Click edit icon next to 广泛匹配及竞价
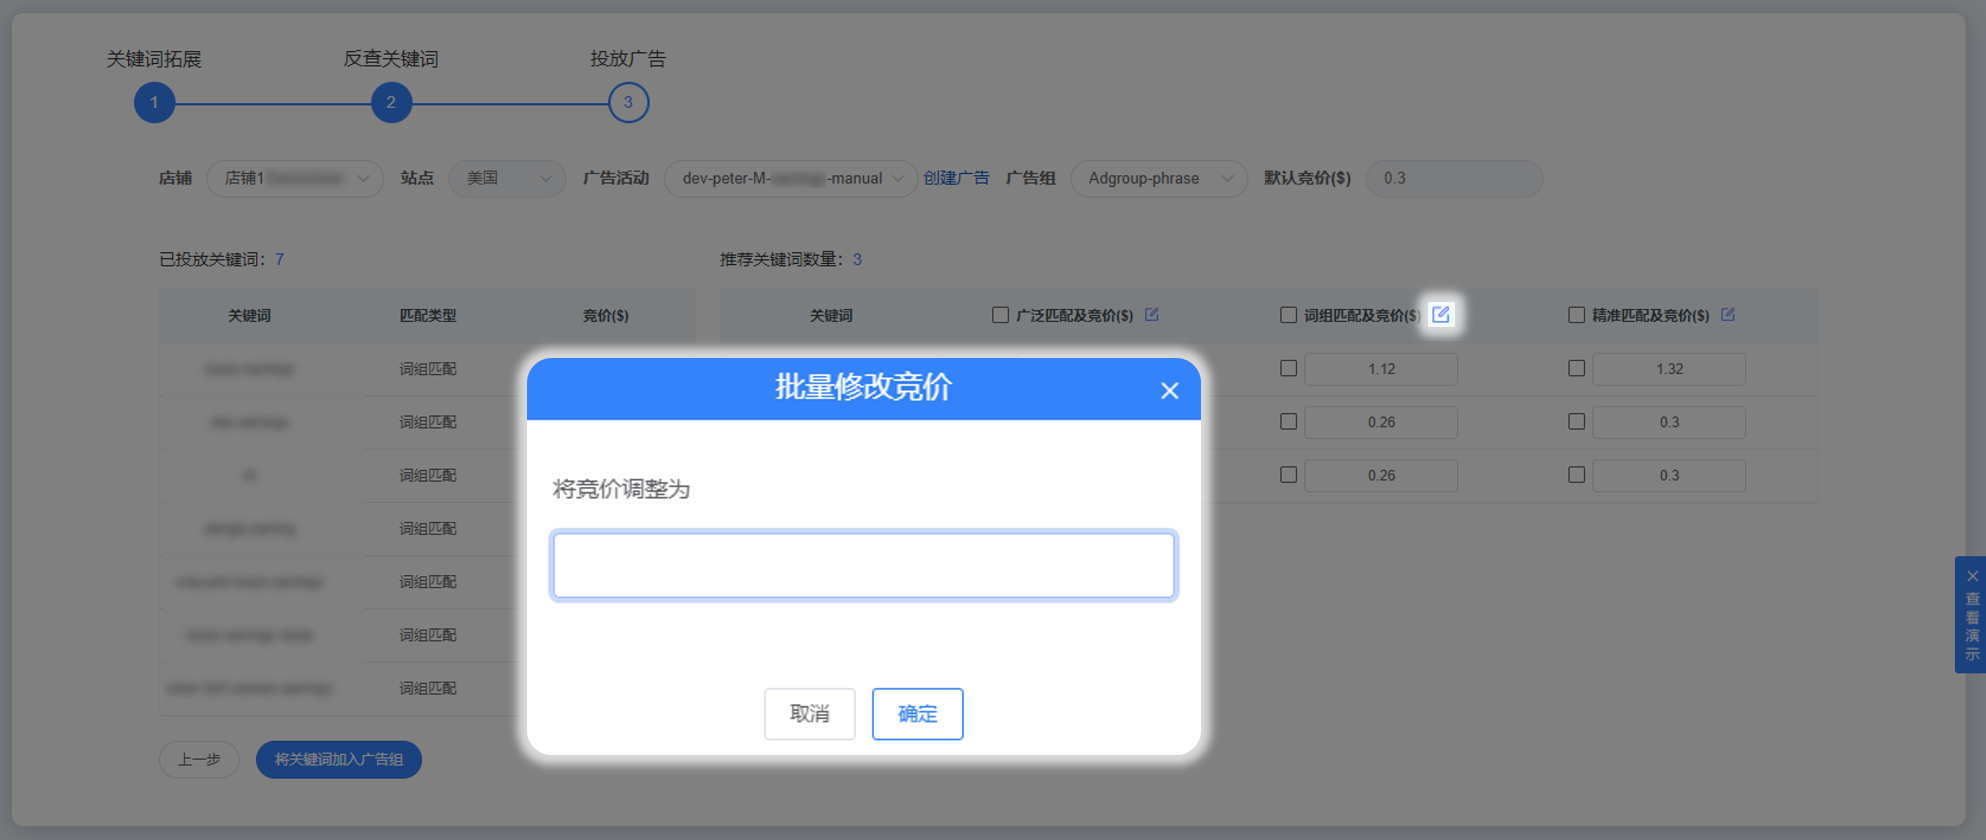Viewport: 1986px width, 840px height. pos(1152,315)
